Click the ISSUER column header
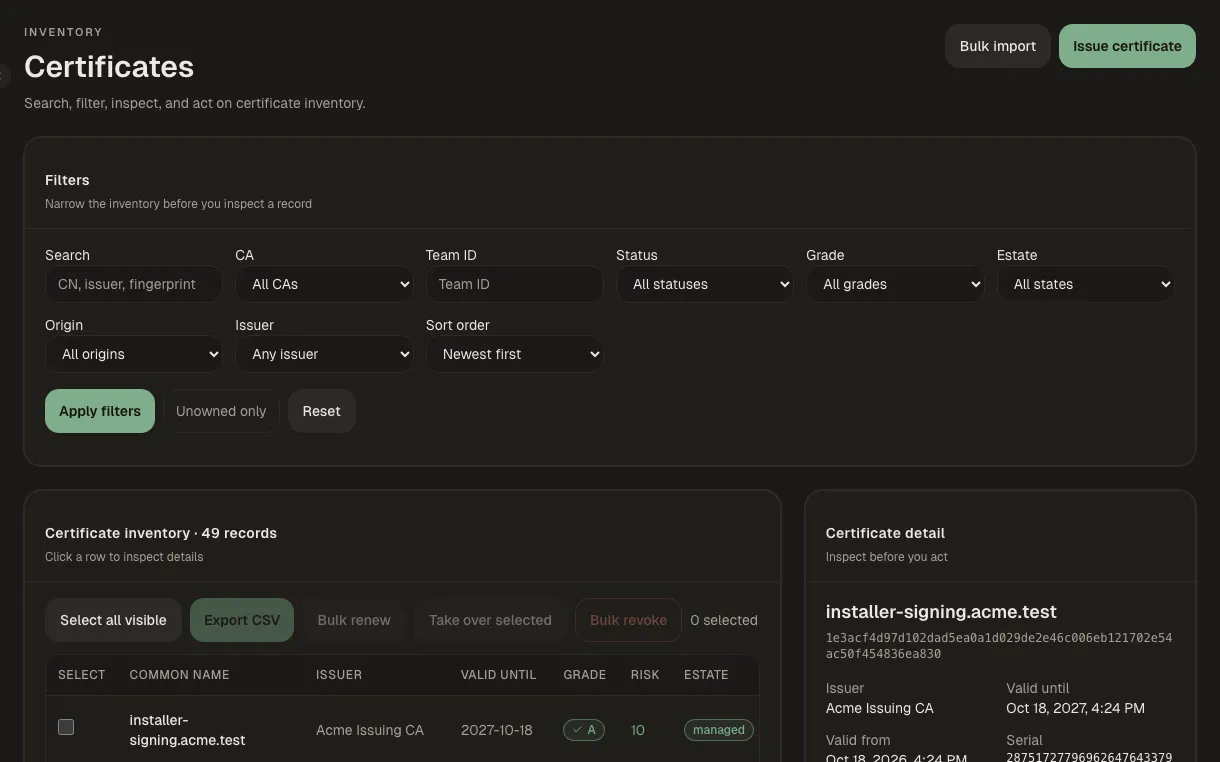This screenshot has width=1220, height=762. coord(339,675)
